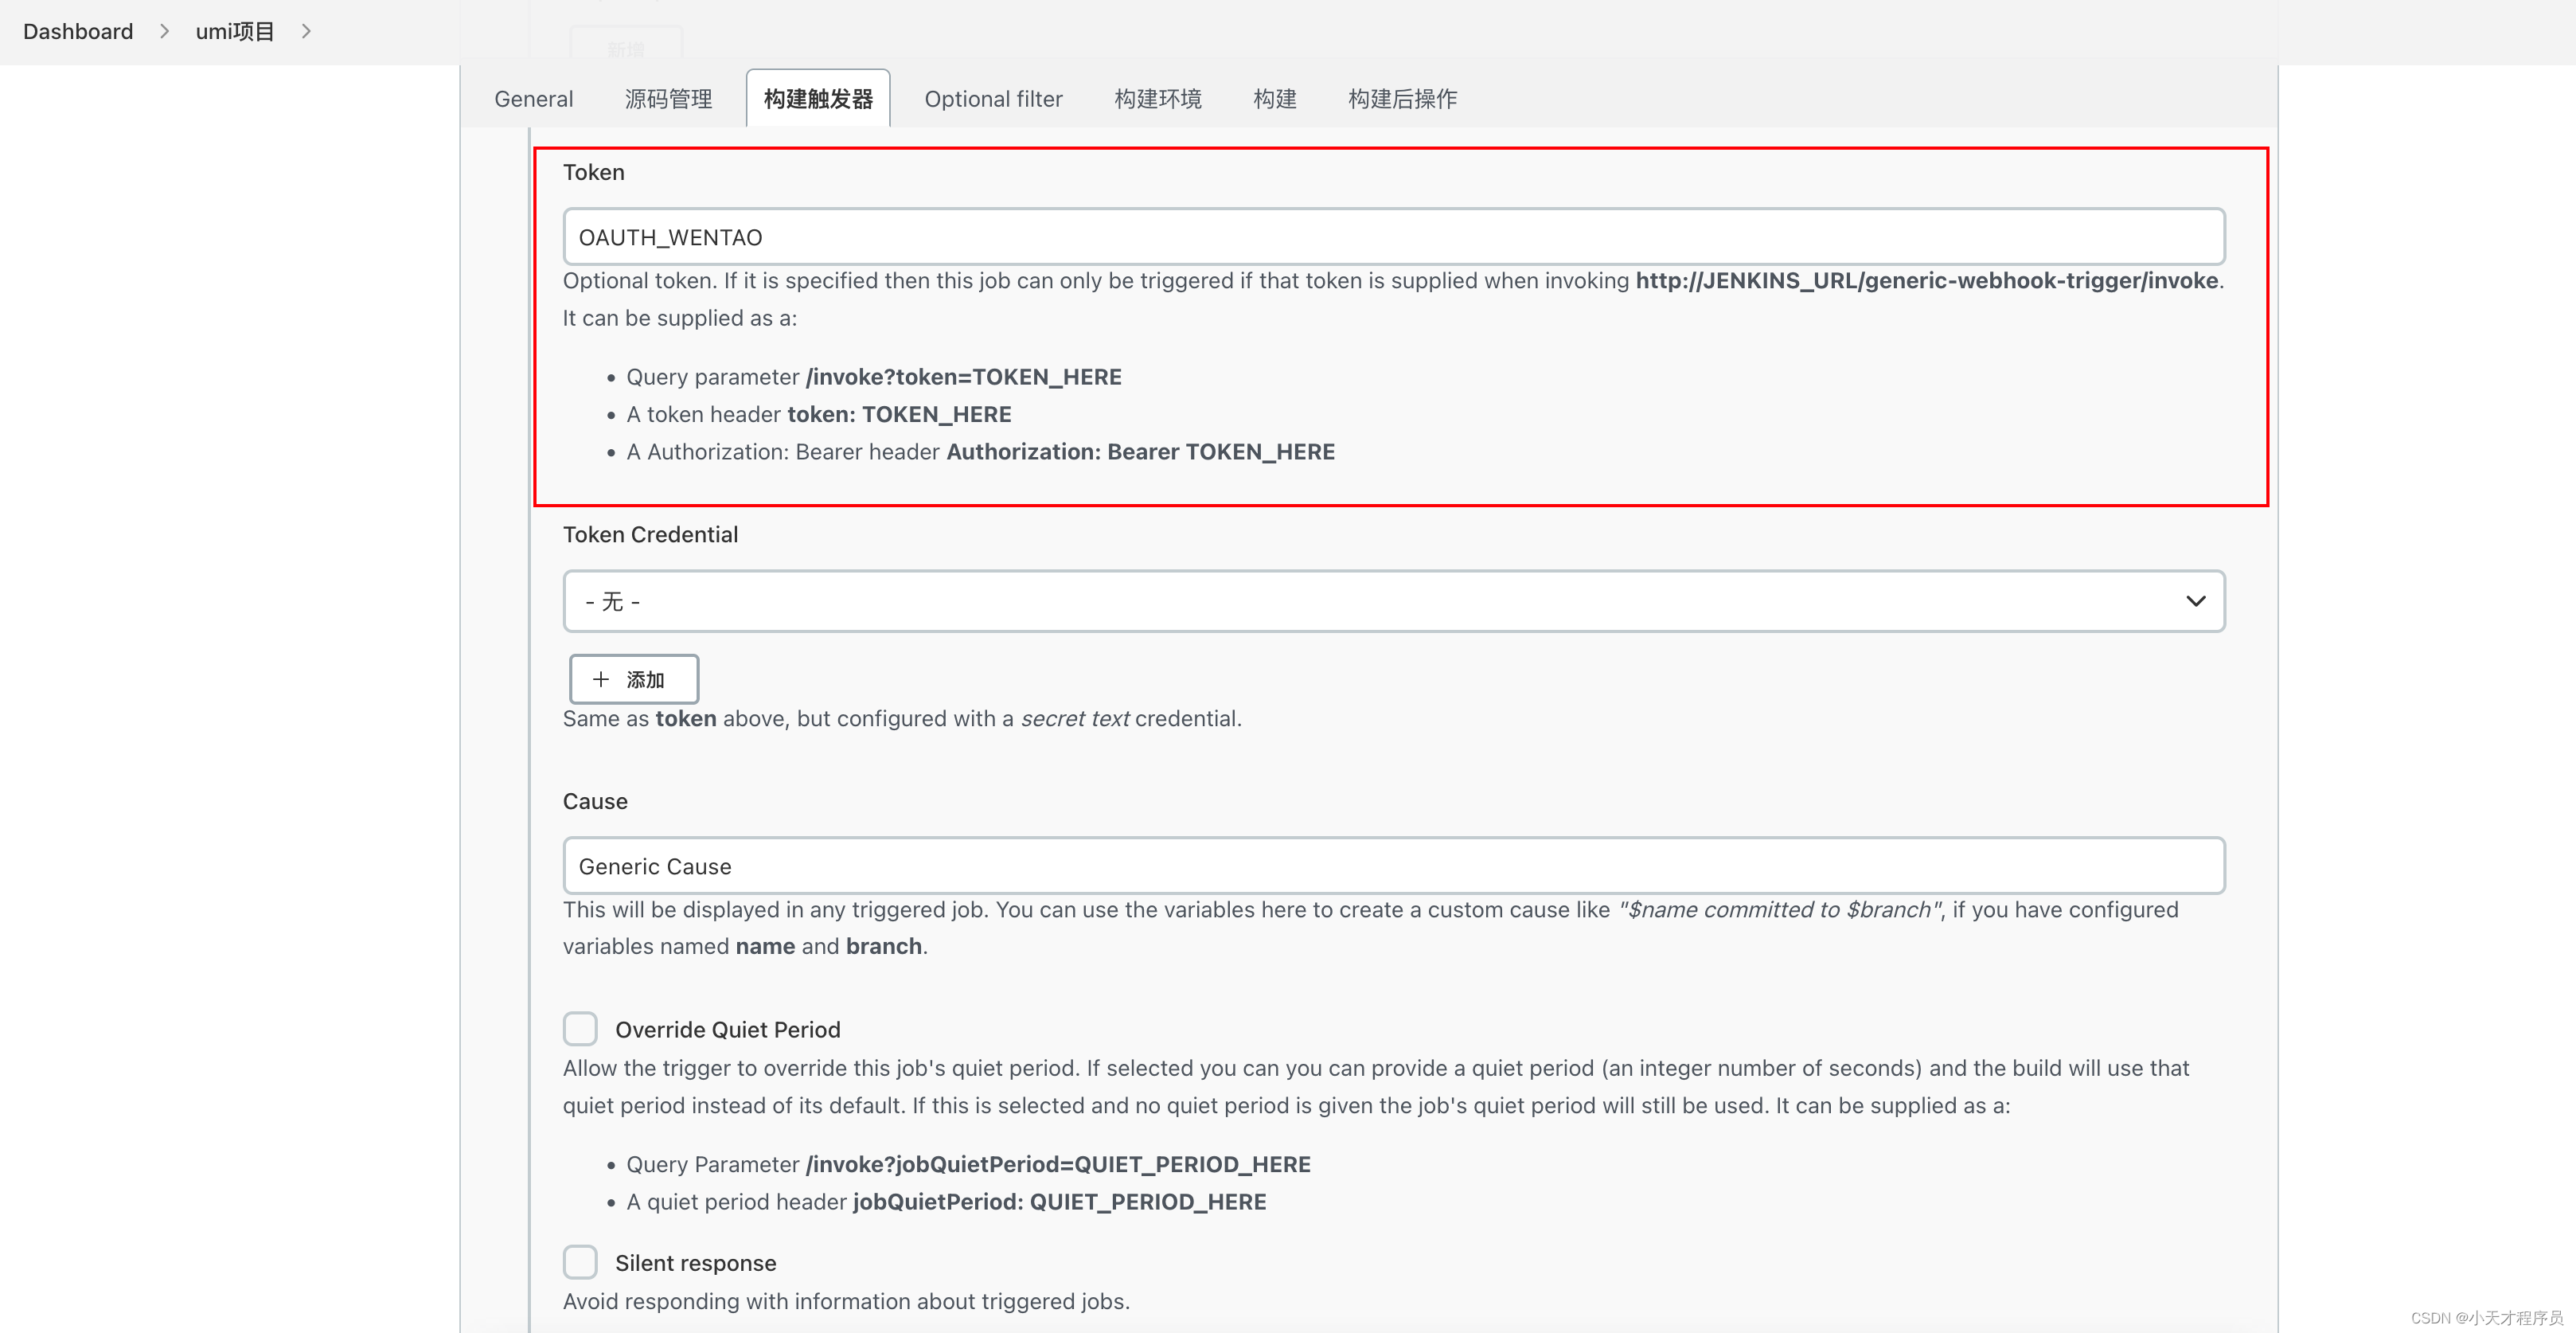The width and height of the screenshot is (2576, 1333).
Task: Select the 构建触发器 tab
Action: click(x=817, y=98)
